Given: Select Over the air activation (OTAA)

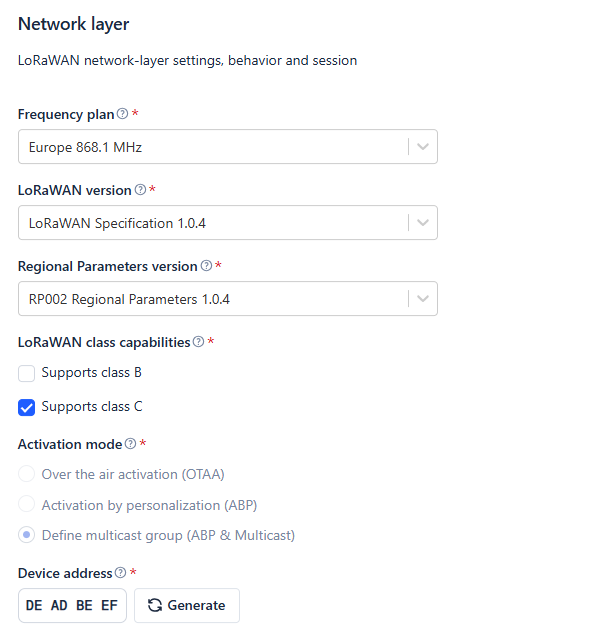Looking at the screenshot, I should (x=27, y=474).
